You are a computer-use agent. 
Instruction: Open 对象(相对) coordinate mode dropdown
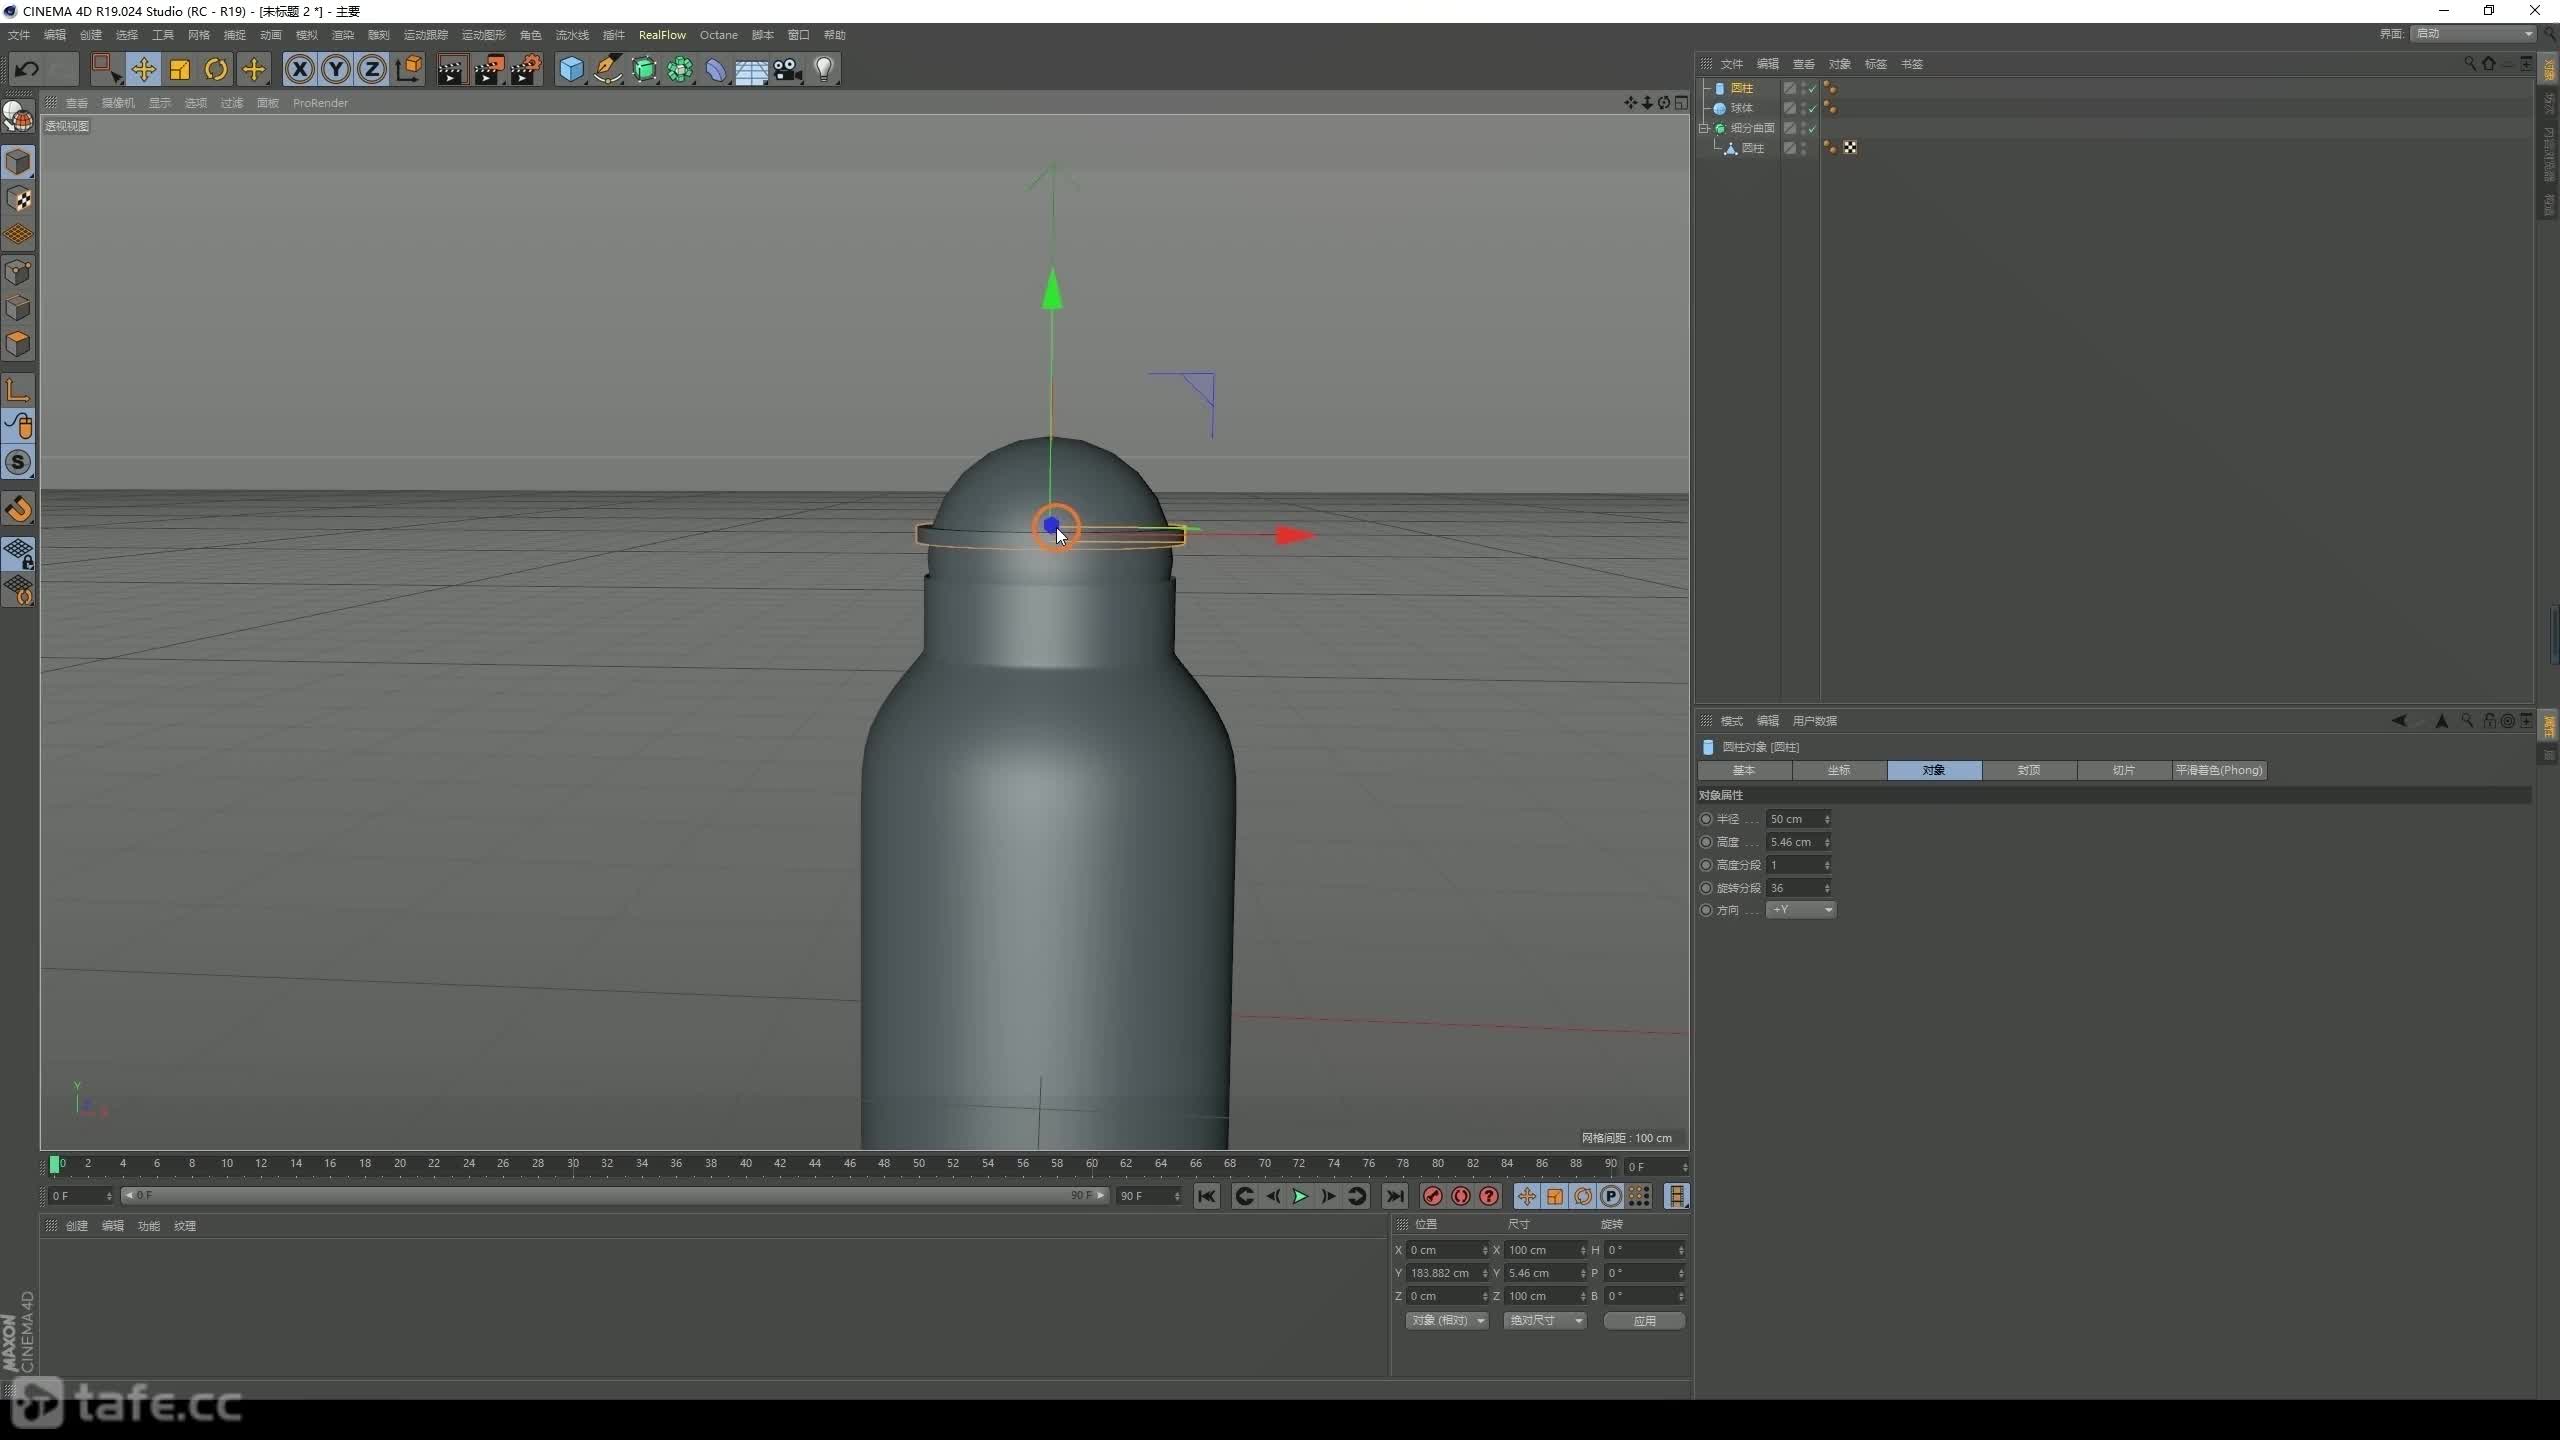click(x=1447, y=1321)
